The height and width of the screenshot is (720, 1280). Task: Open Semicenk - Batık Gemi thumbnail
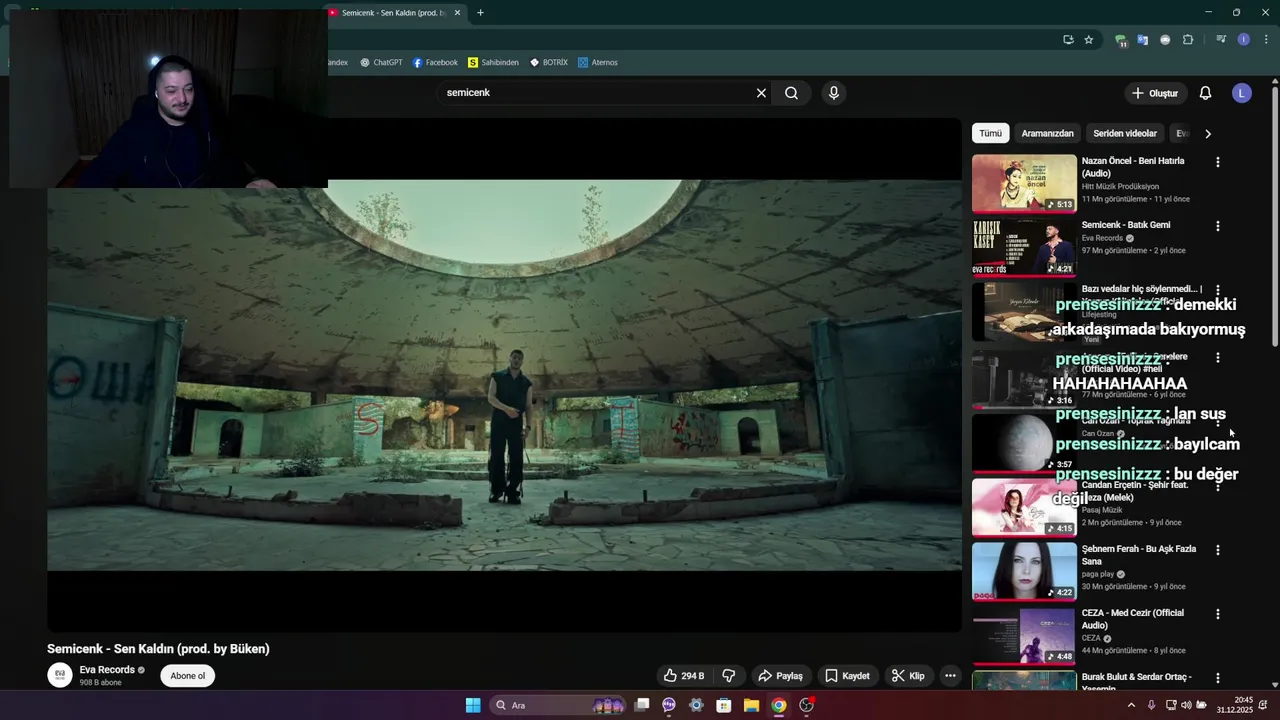(1024, 248)
